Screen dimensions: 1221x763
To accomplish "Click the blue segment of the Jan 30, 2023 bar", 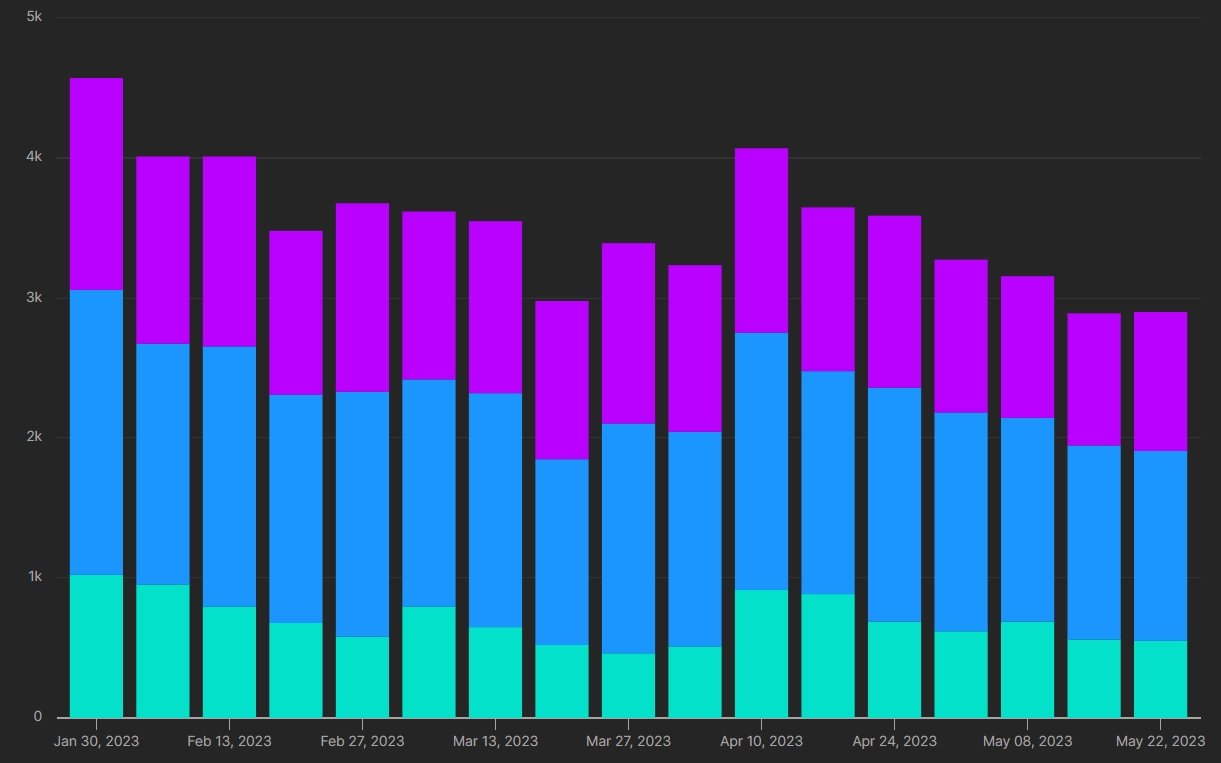I will click(96, 432).
